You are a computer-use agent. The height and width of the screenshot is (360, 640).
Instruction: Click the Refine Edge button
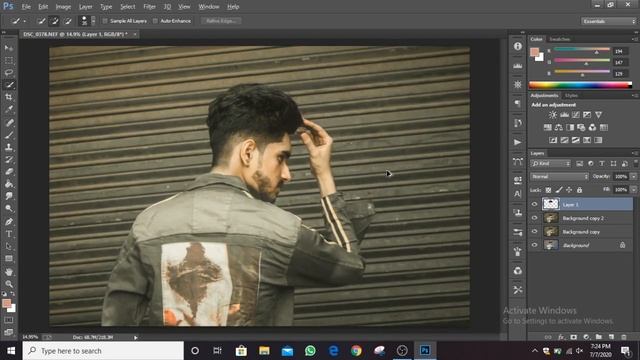click(221, 21)
